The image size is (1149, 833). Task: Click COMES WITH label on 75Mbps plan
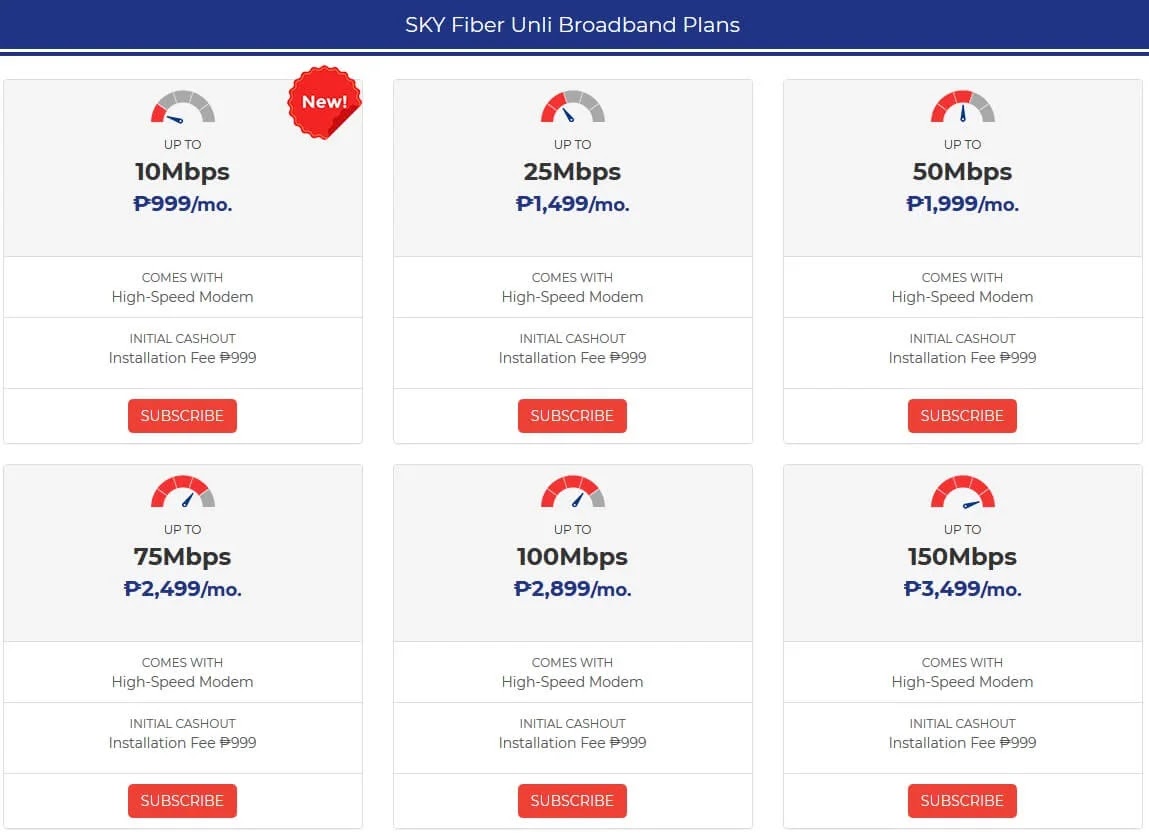182,662
